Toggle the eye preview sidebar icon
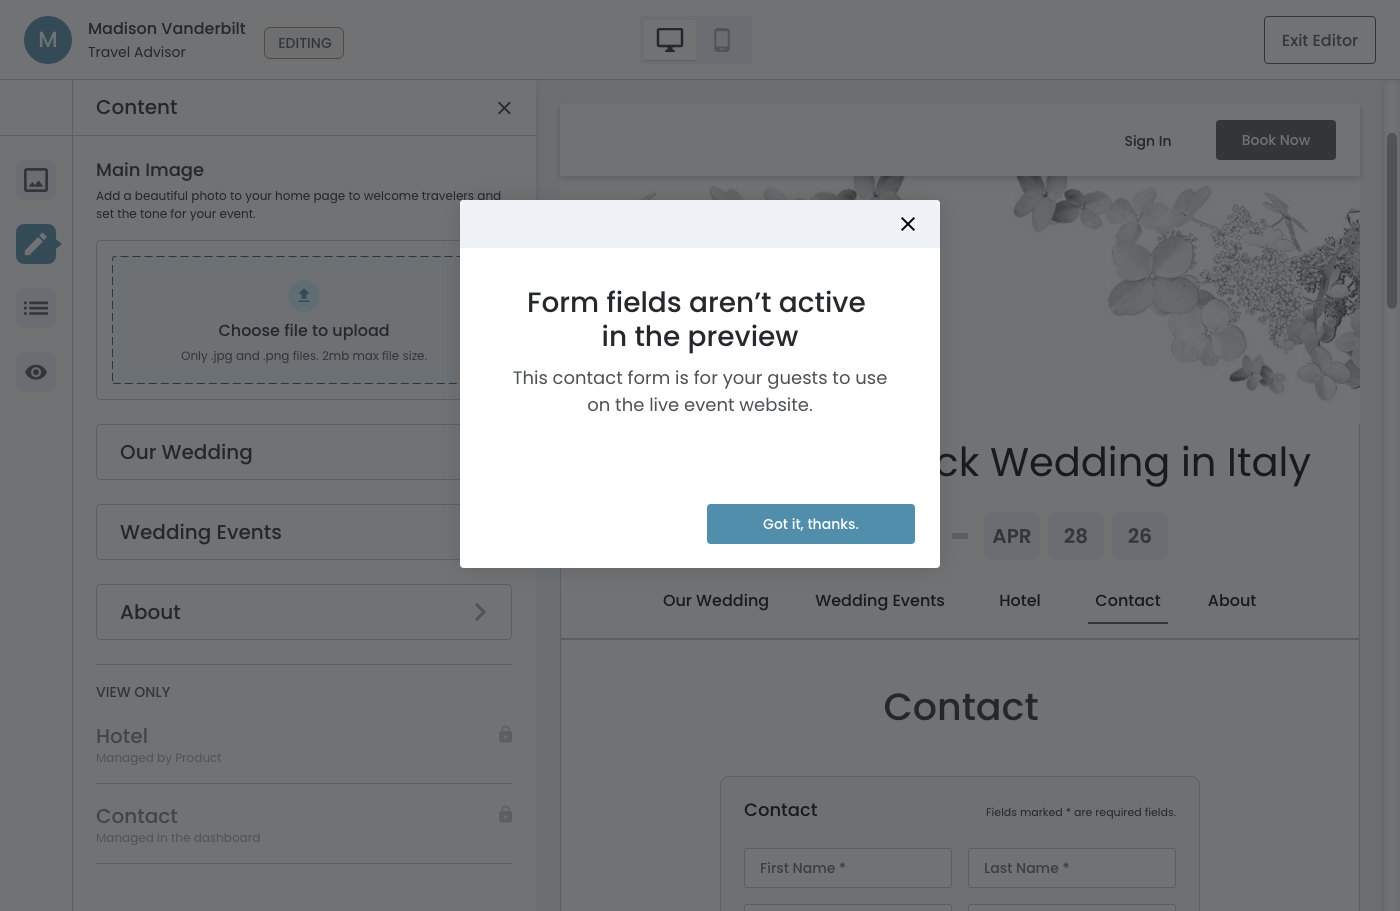1400x911 pixels. click(x=36, y=372)
